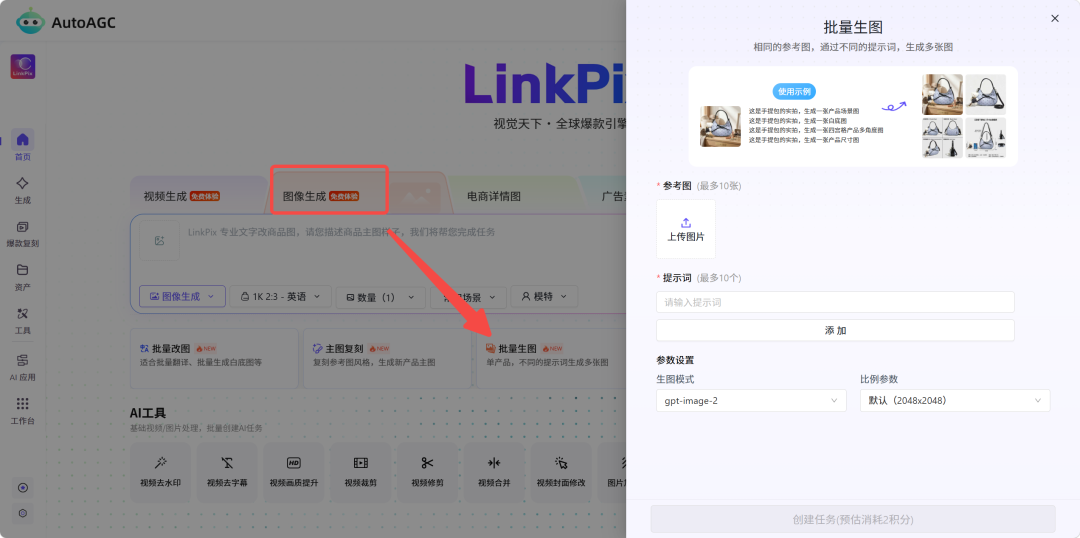This screenshot has height=538, width=1080.
Task: Select the 视频封面修改 tool
Action: pyautogui.click(x=561, y=472)
